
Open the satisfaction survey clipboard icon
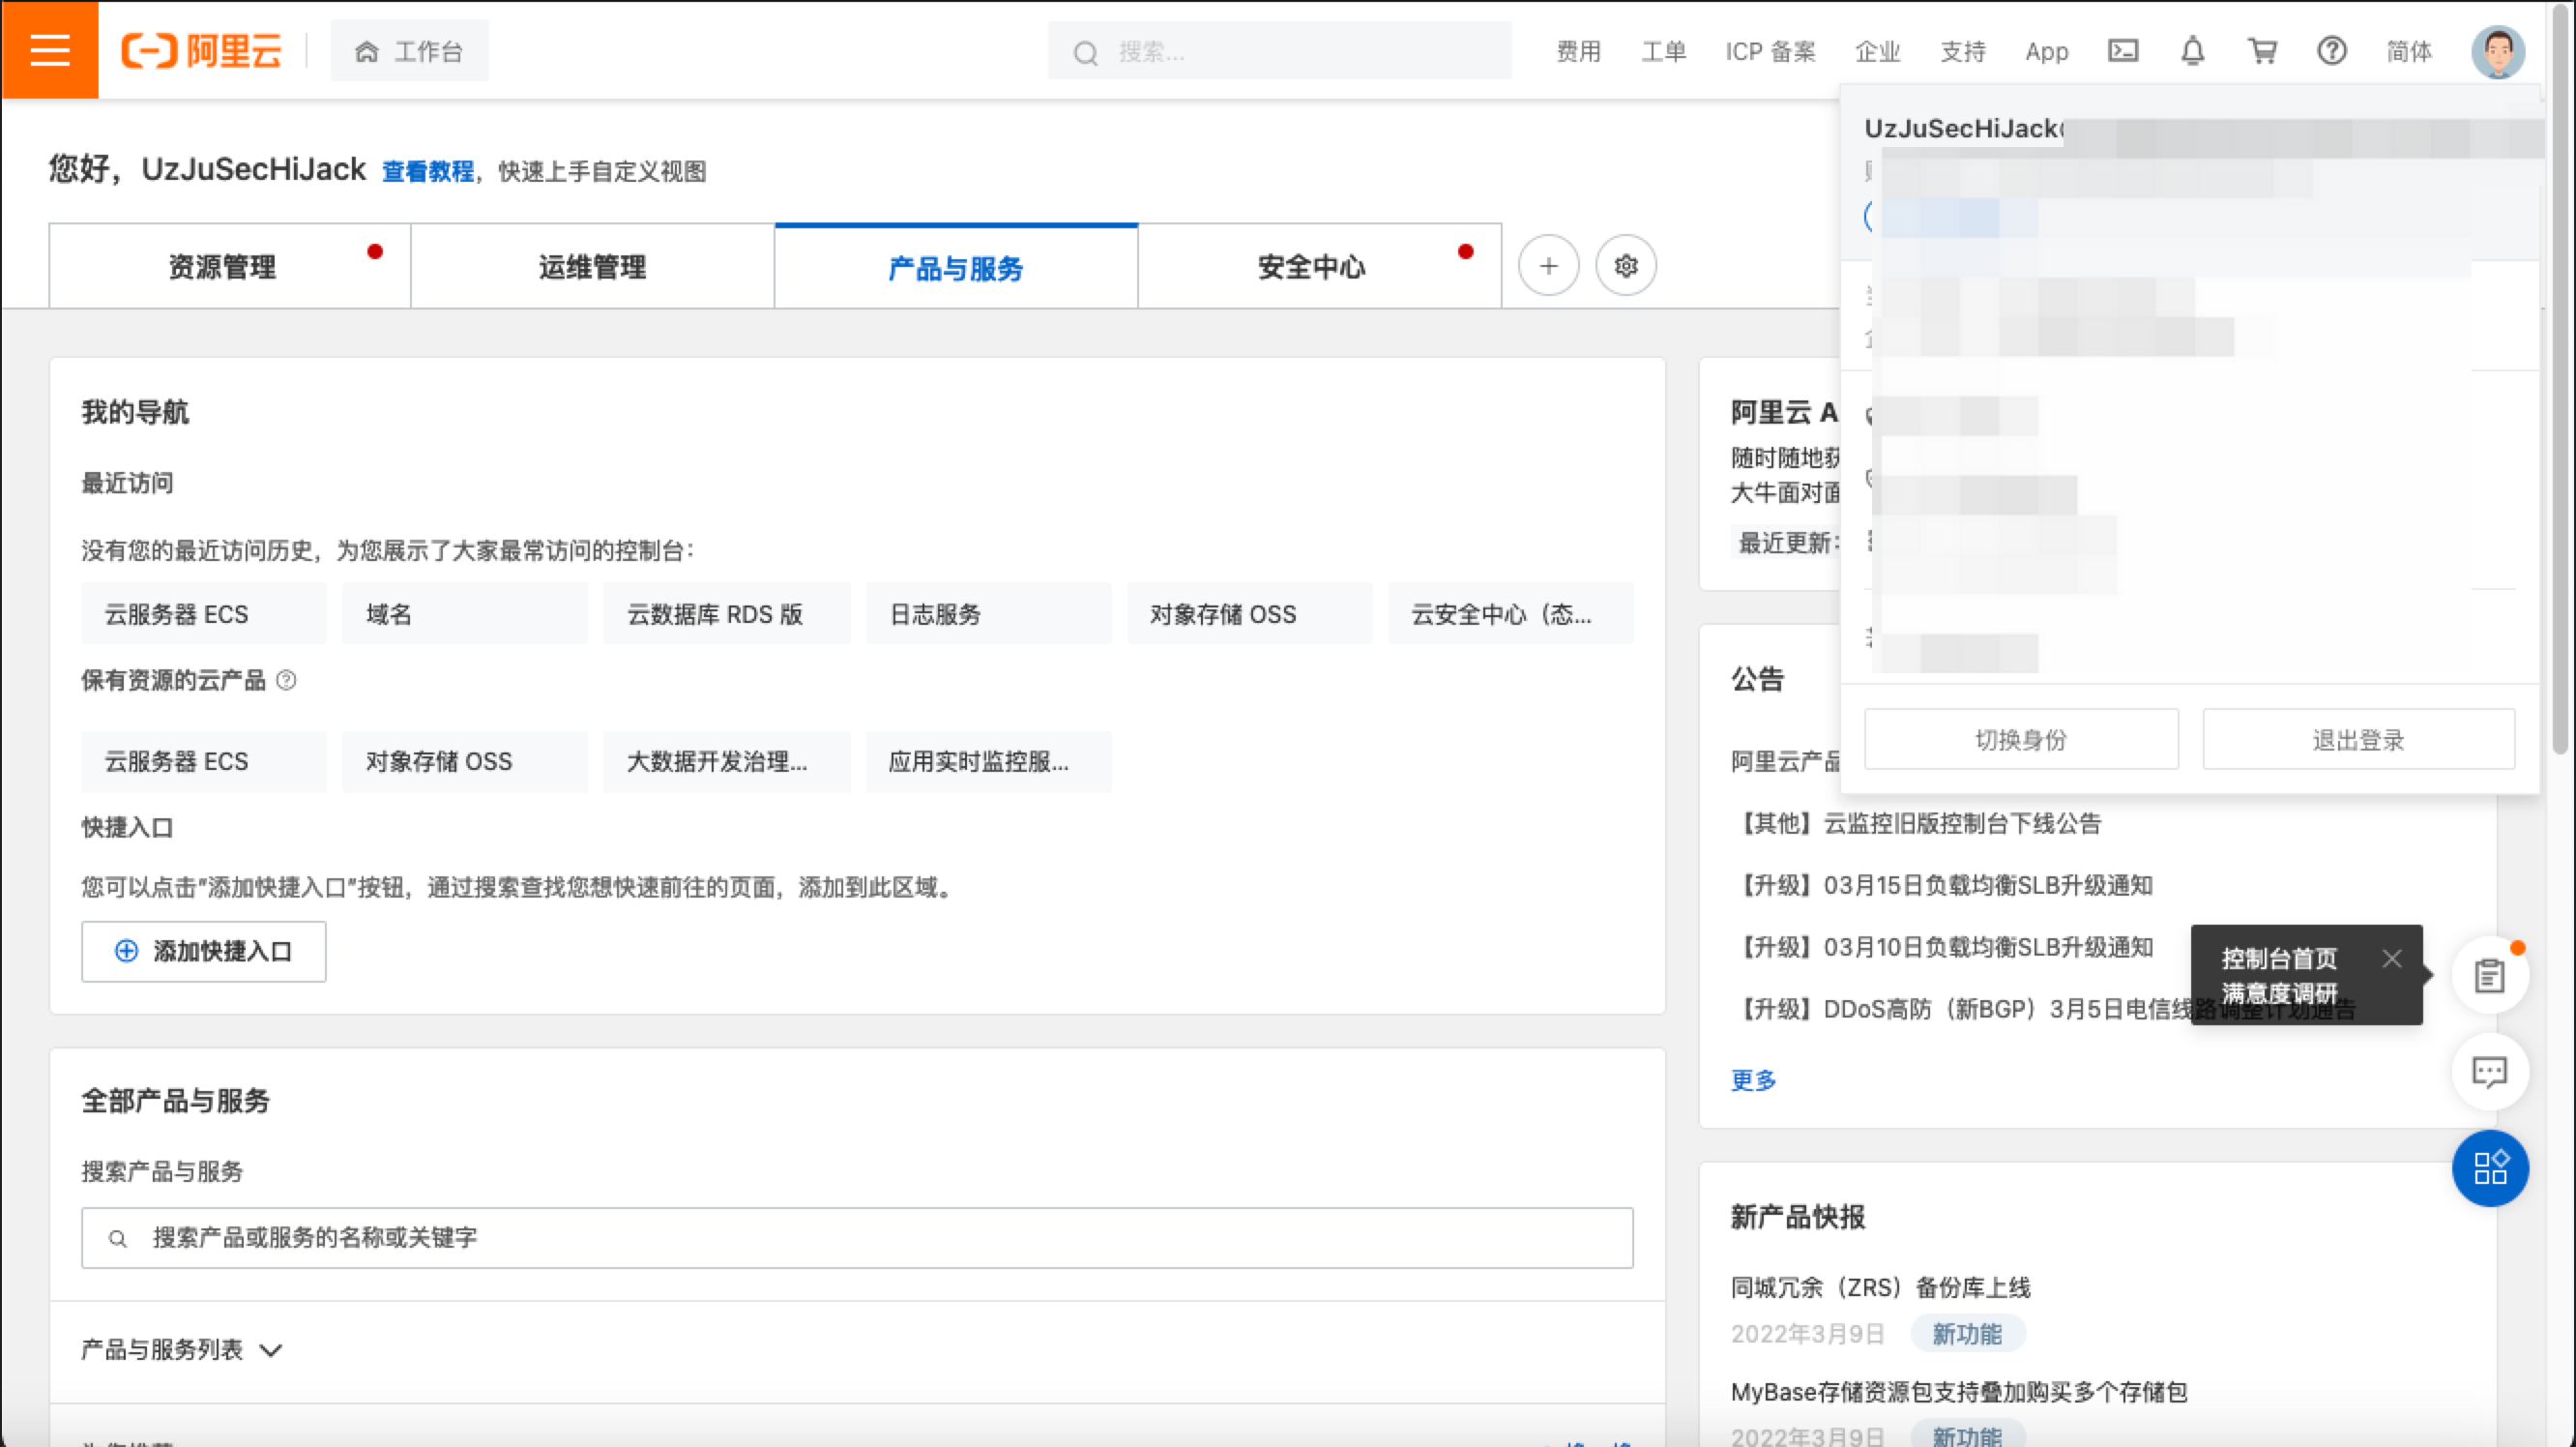tap(2489, 975)
